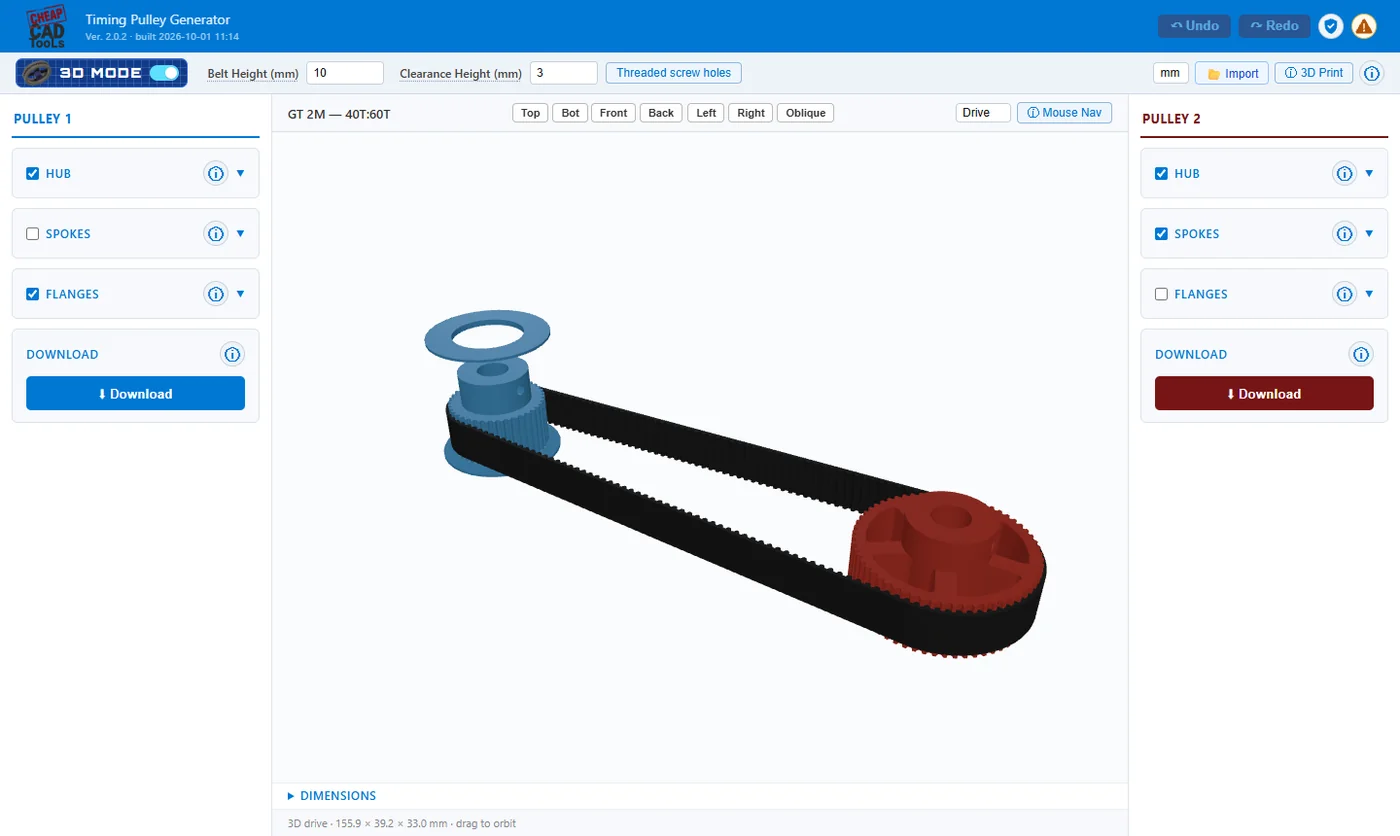
Task: Switch to Left view
Action: point(706,113)
